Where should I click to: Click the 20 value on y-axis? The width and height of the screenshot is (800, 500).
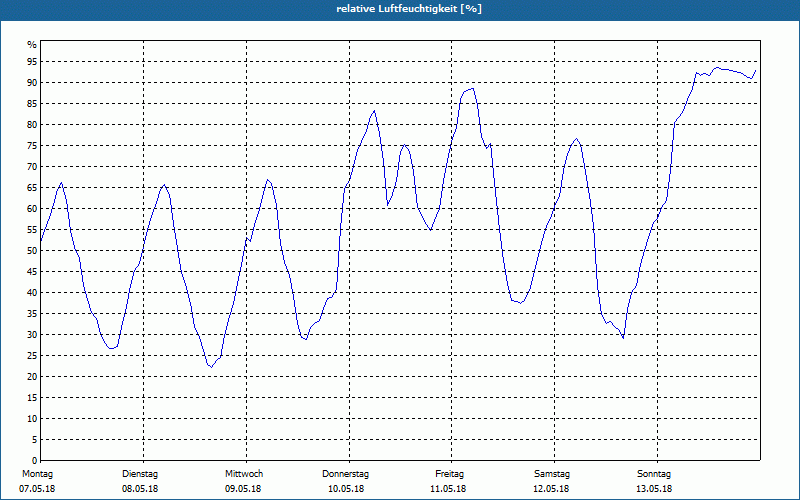click(32, 377)
